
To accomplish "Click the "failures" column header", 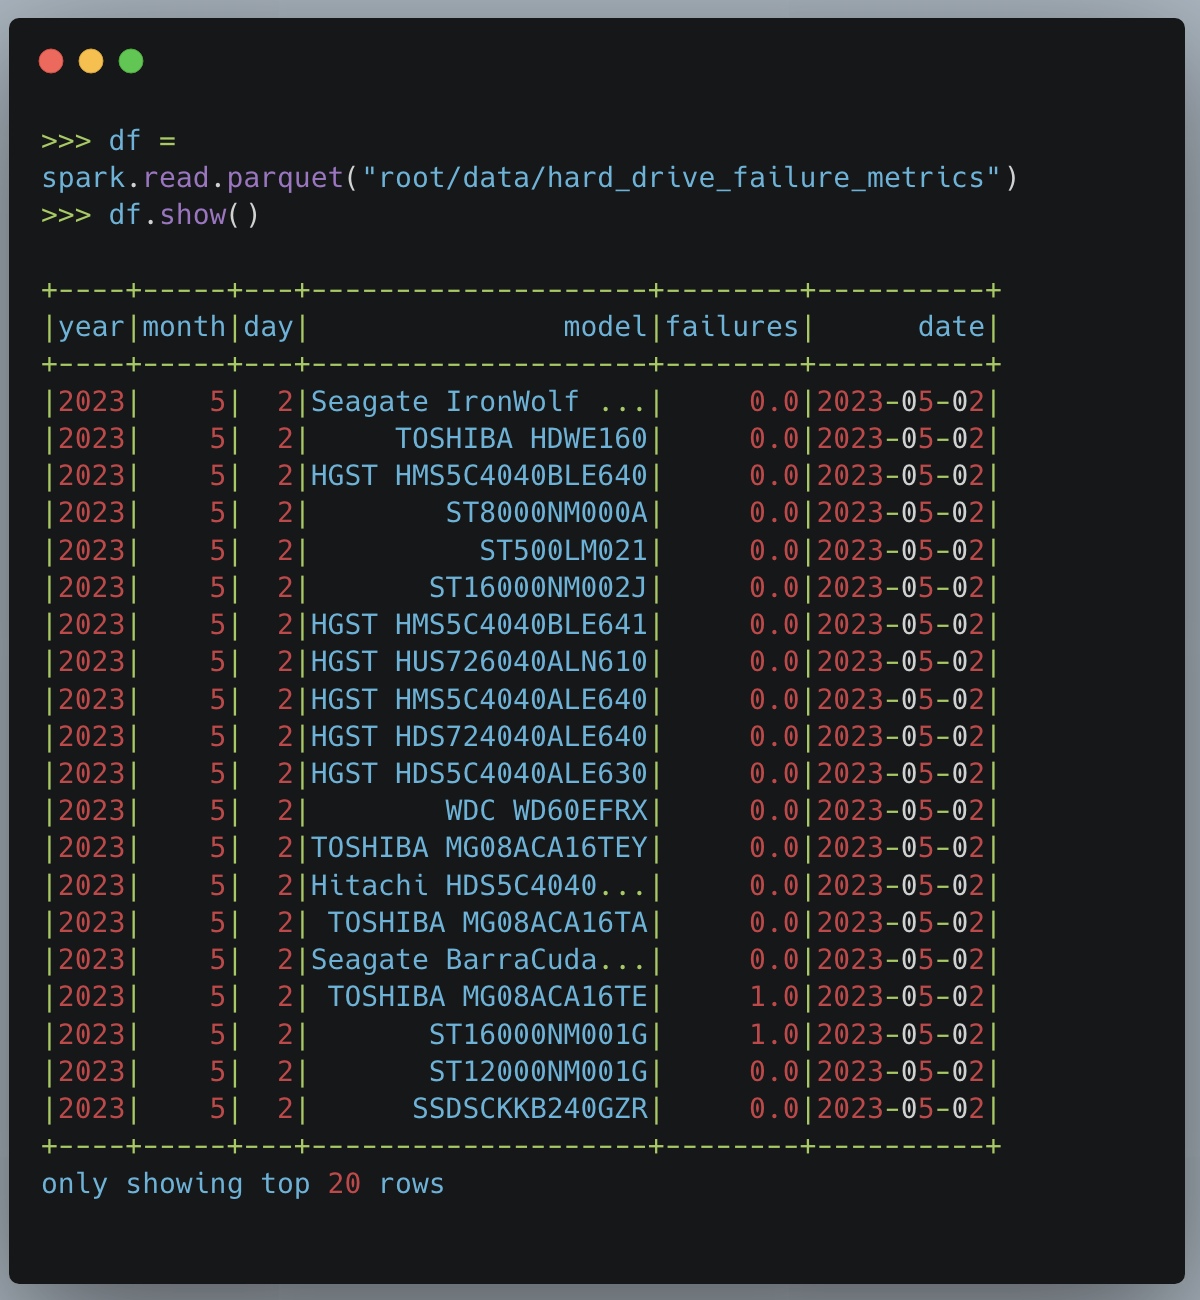I will [732, 327].
